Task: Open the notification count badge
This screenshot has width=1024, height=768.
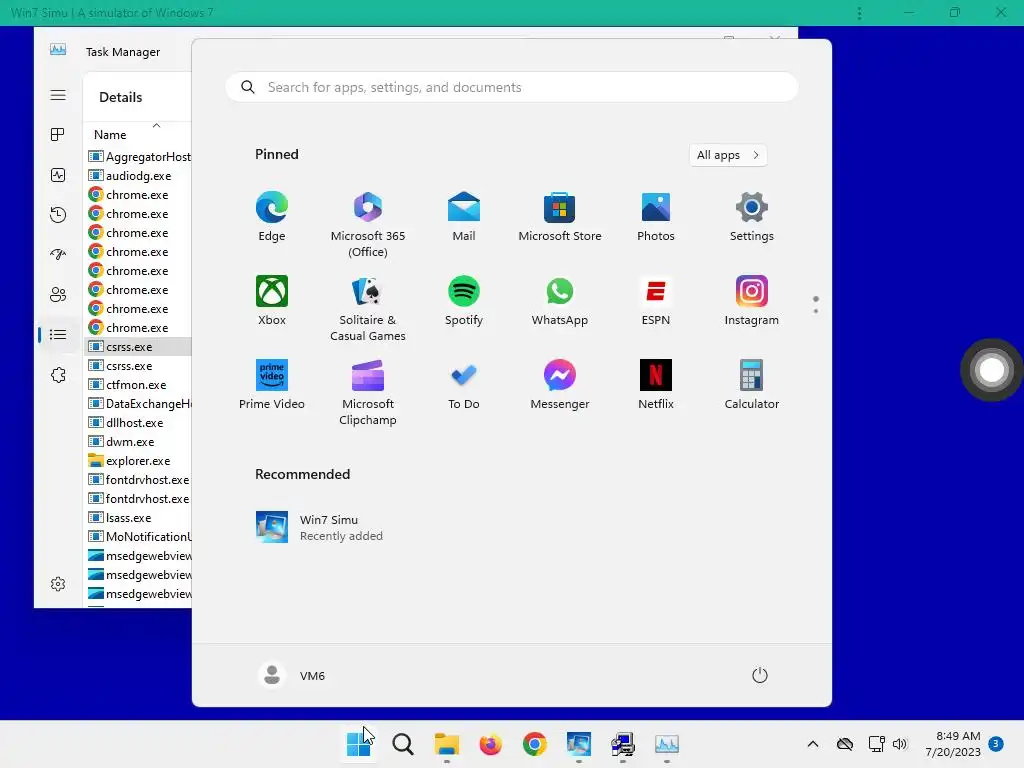Action: pos(995,743)
